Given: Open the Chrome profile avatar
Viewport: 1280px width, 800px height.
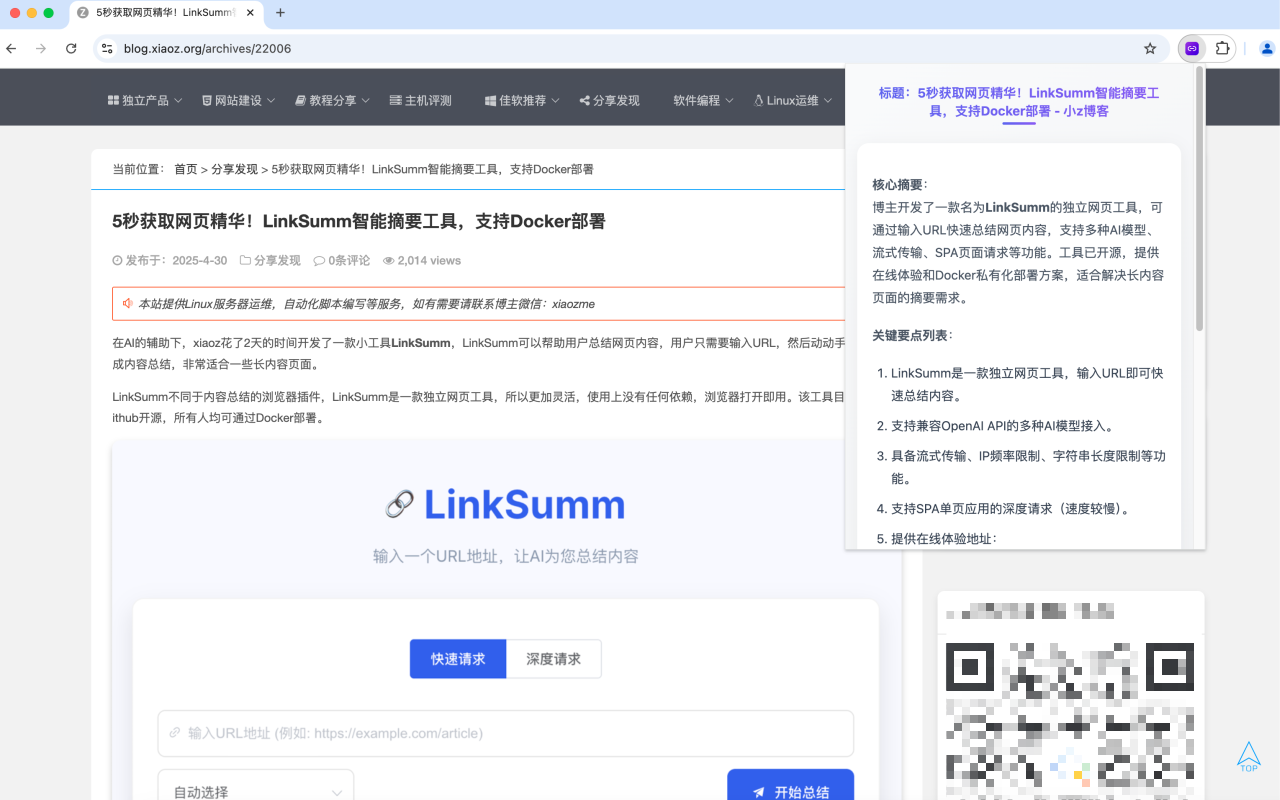Looking at the screenshot, I should (1267, 48).
